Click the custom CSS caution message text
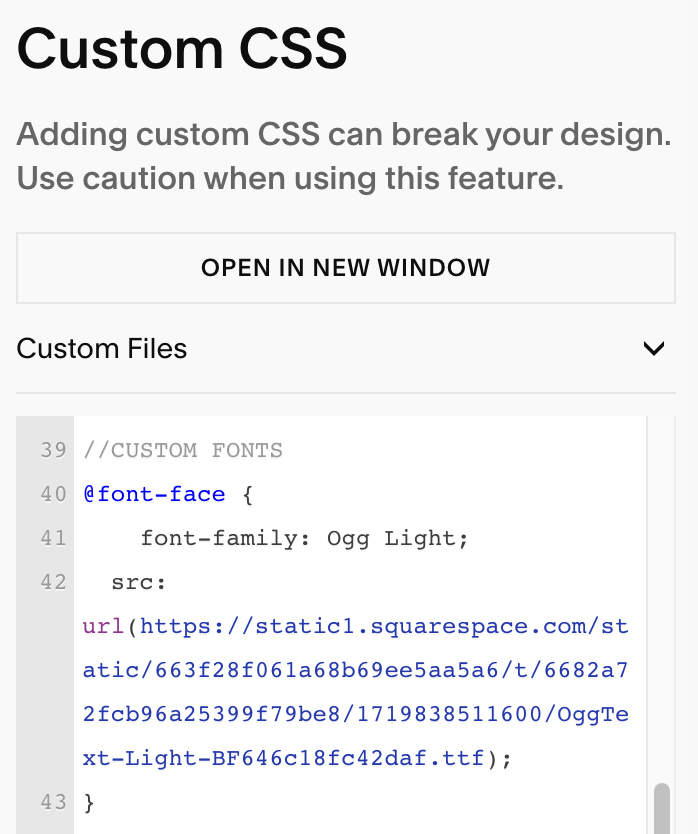Viewport: 698px width, 834px height. [344, 156]
